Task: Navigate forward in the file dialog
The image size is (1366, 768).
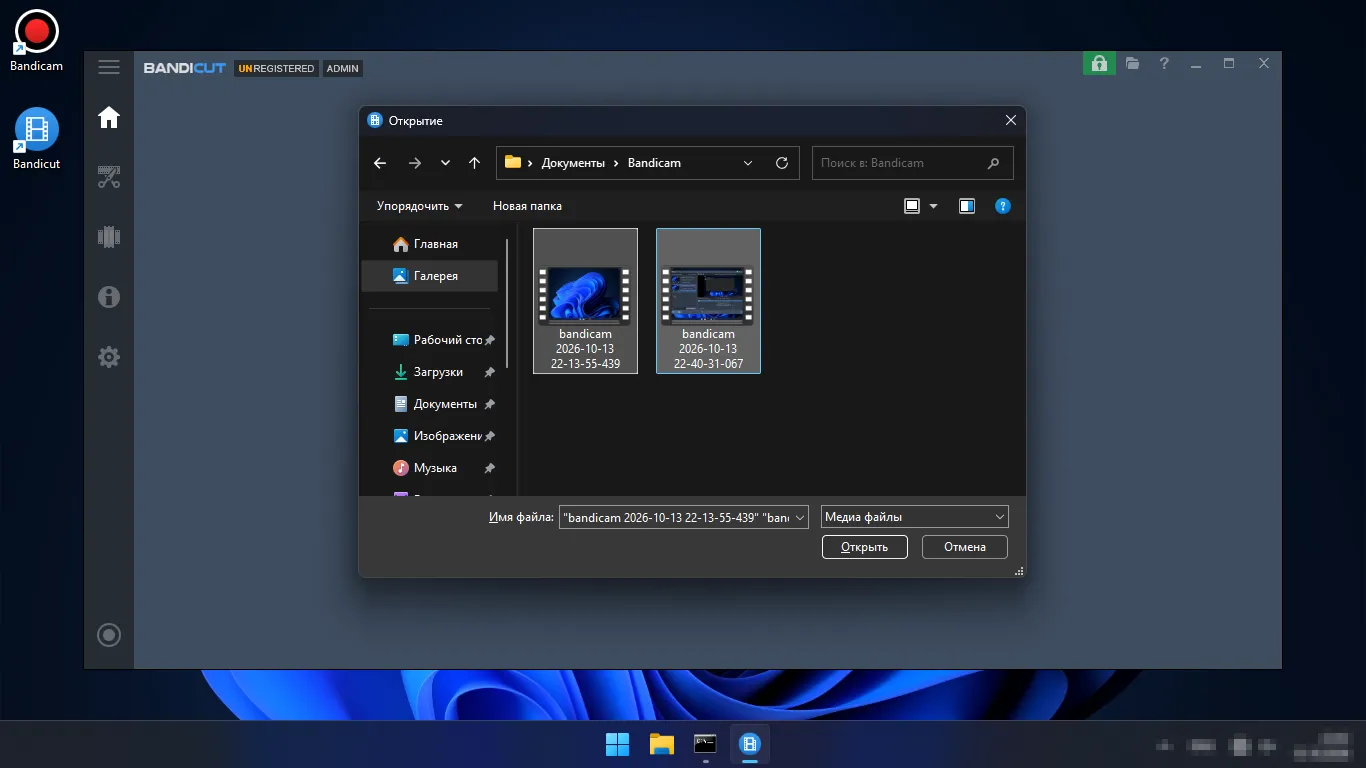Action: pyautogui.click(x=415, y=163)
